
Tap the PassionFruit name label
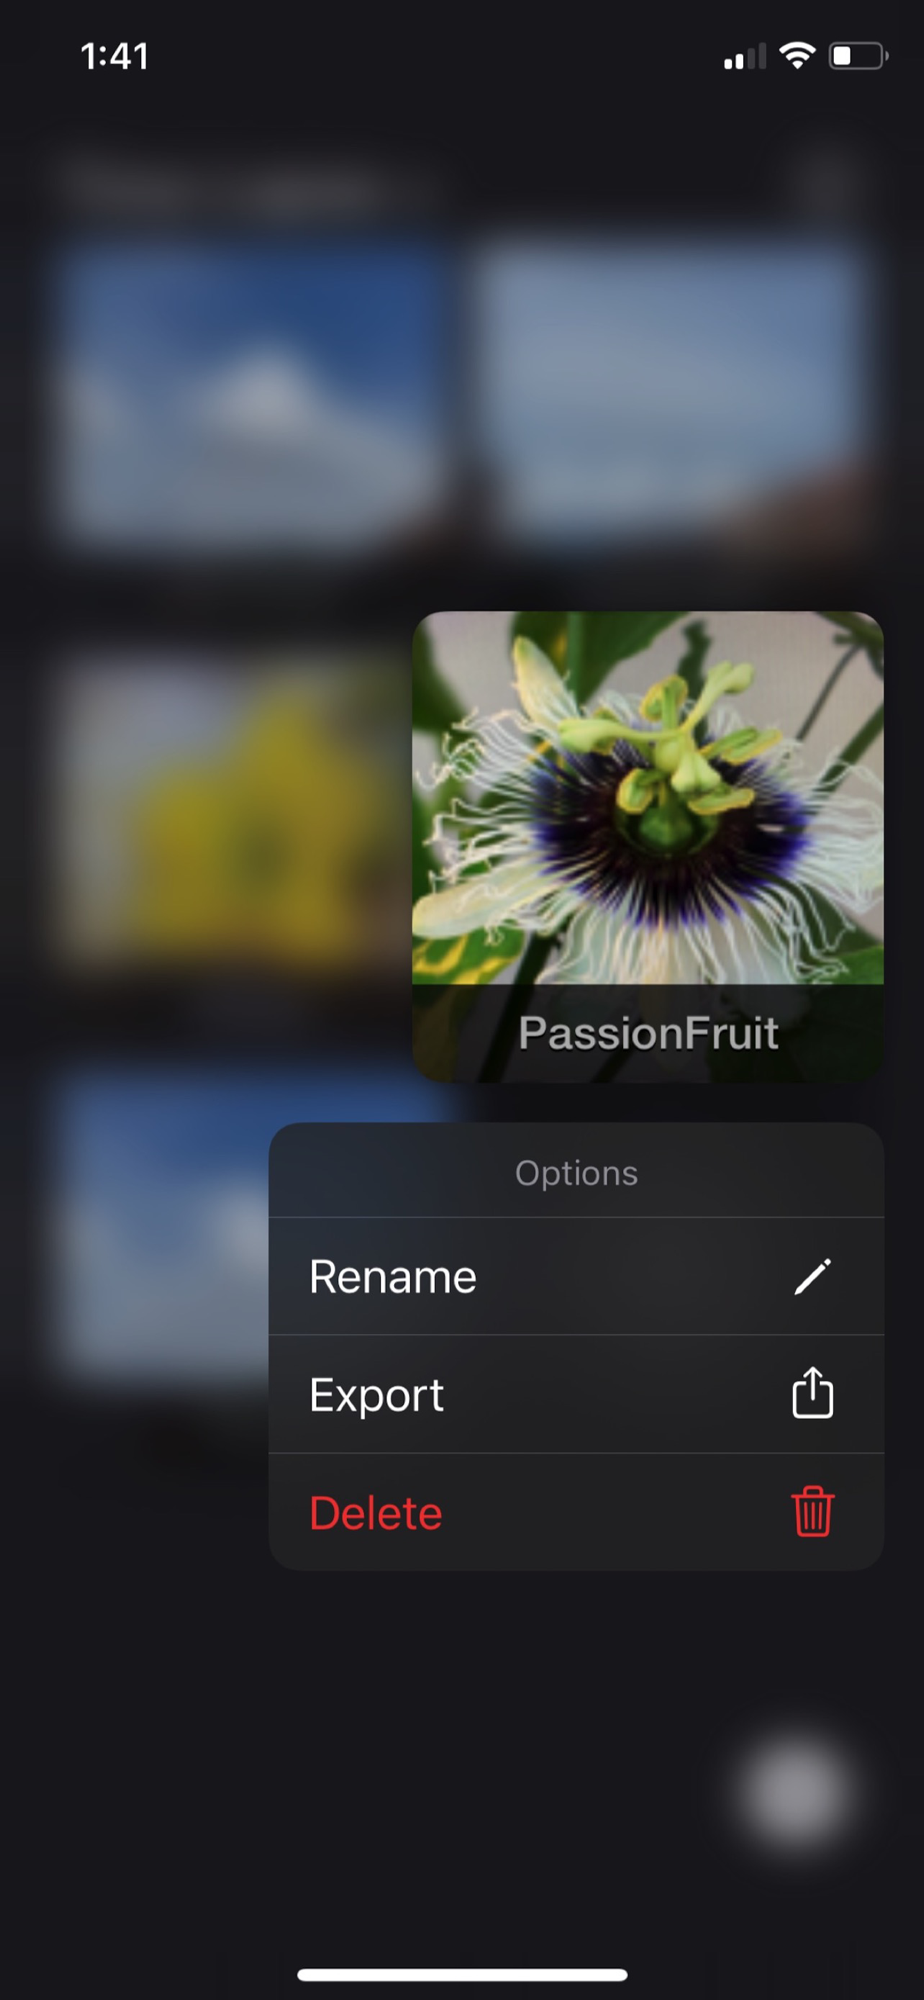[x=648, y=1033]
